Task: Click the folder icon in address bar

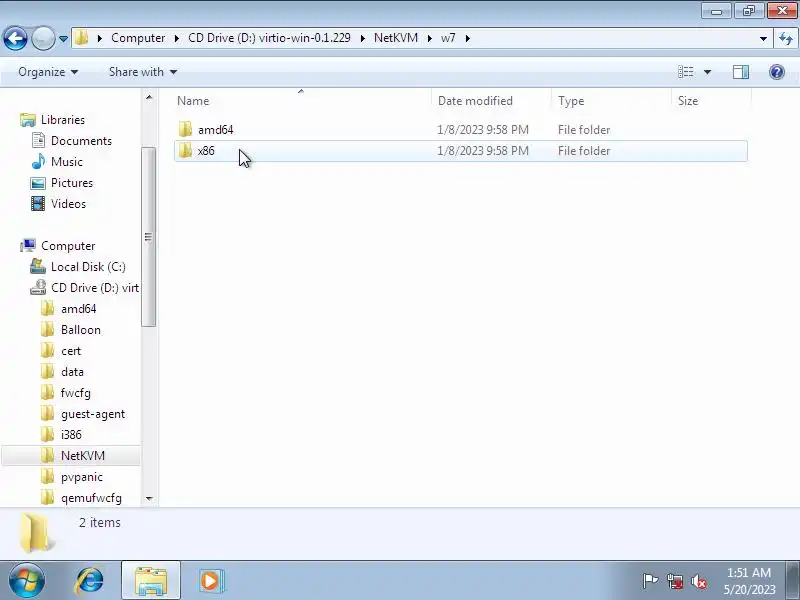Action: click(x=81, y=38)
